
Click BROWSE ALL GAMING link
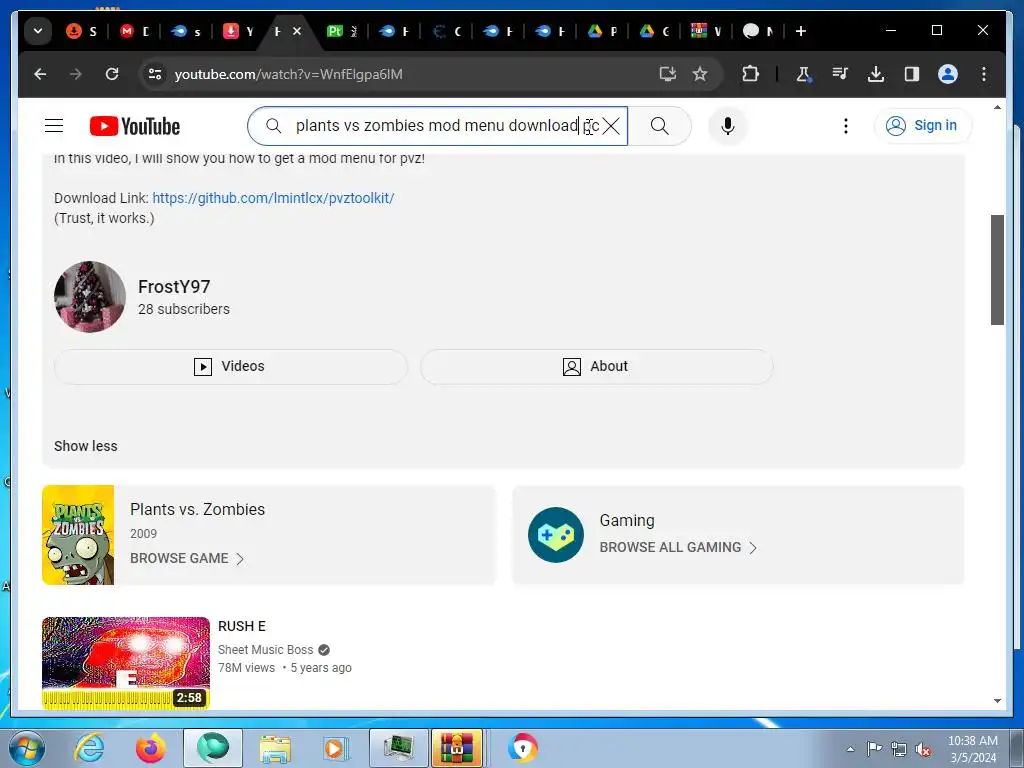[678, 547]
